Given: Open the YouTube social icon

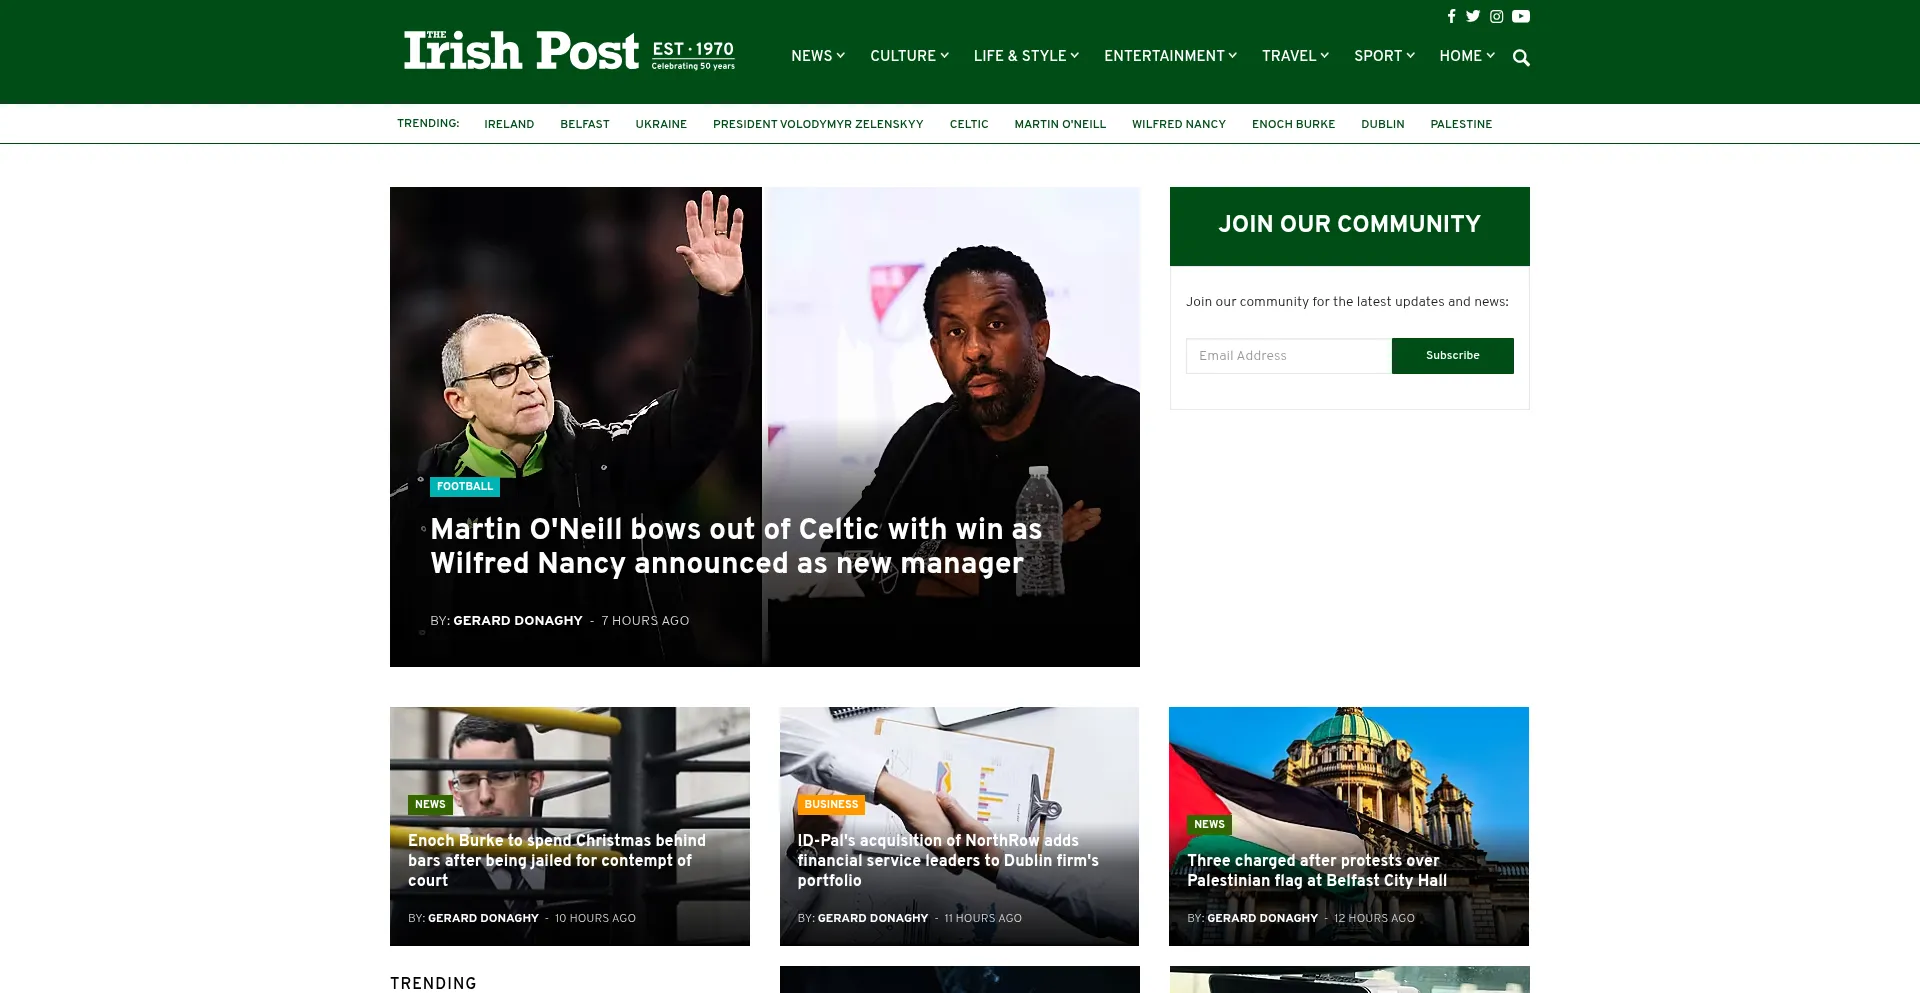Looking at the screenshot, I should (x=1521, y=16).
